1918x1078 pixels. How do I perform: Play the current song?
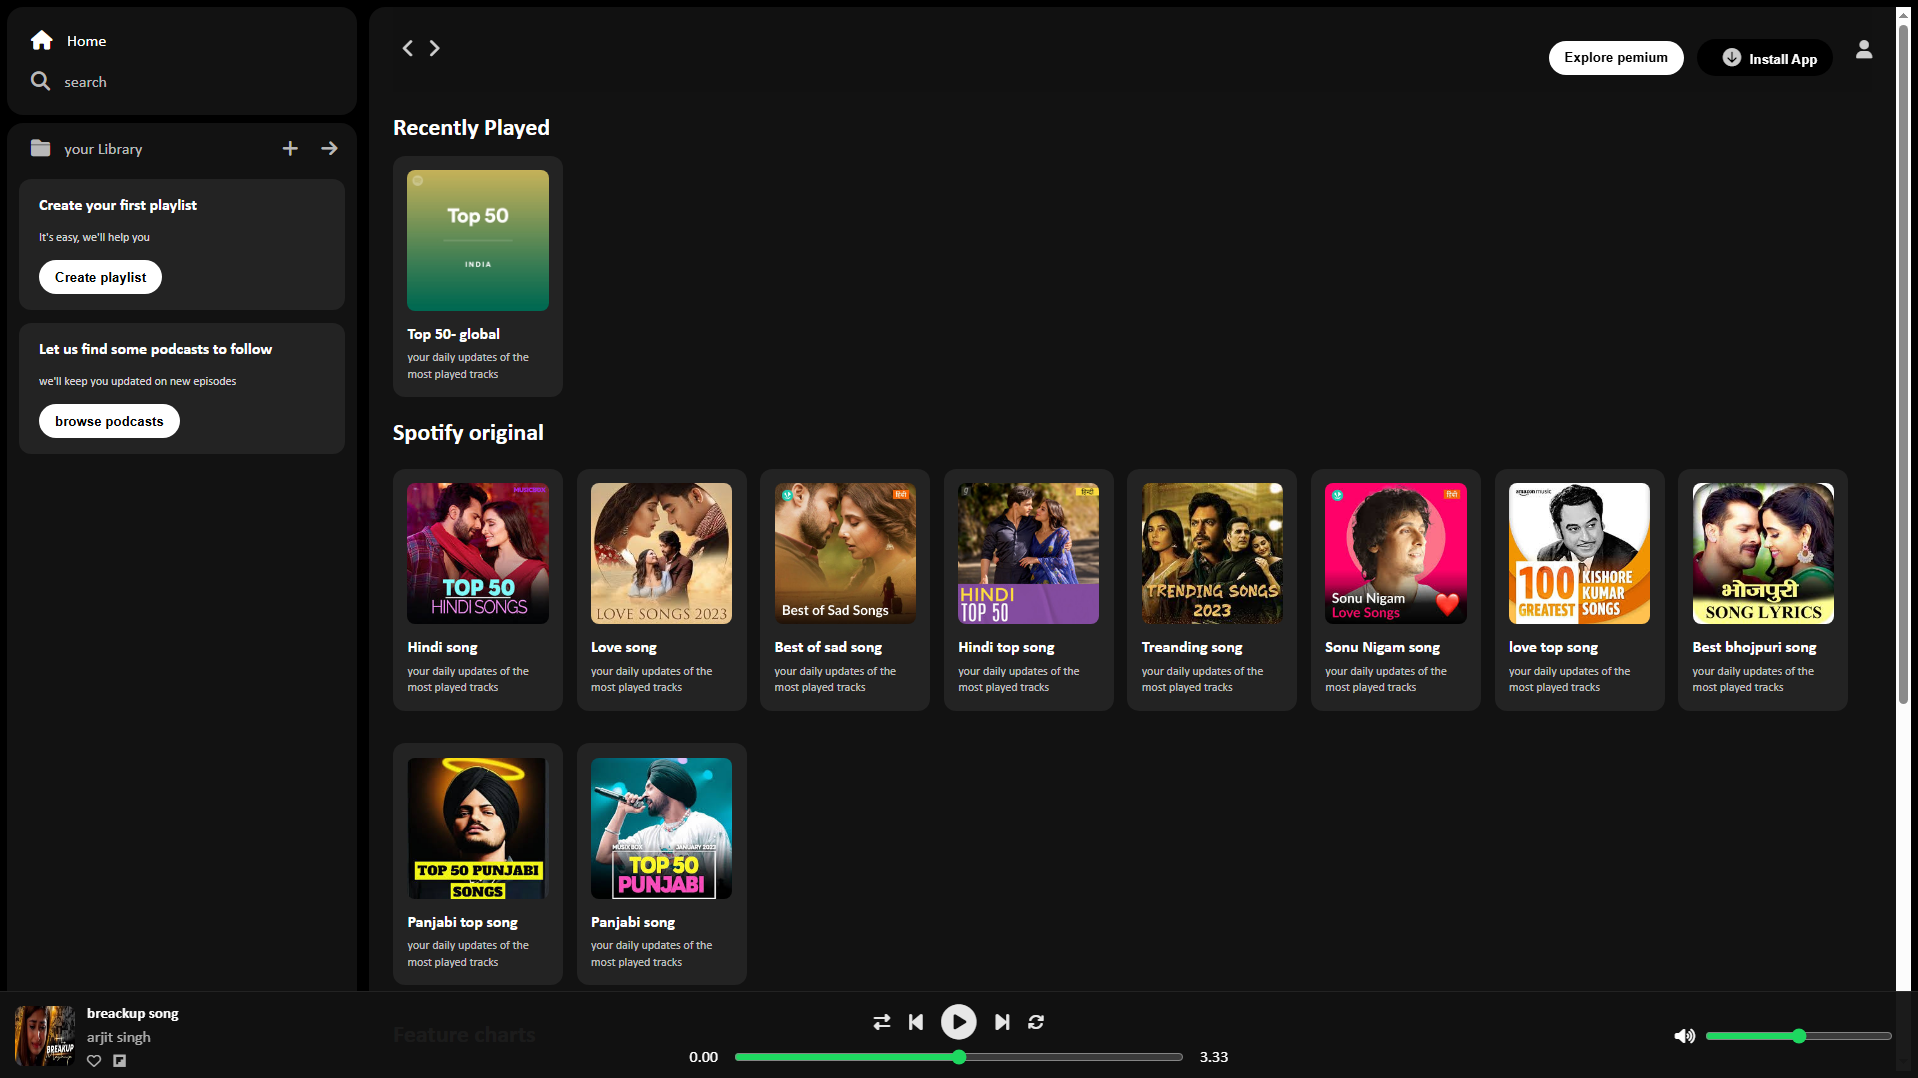click(x=958, y=1022)
